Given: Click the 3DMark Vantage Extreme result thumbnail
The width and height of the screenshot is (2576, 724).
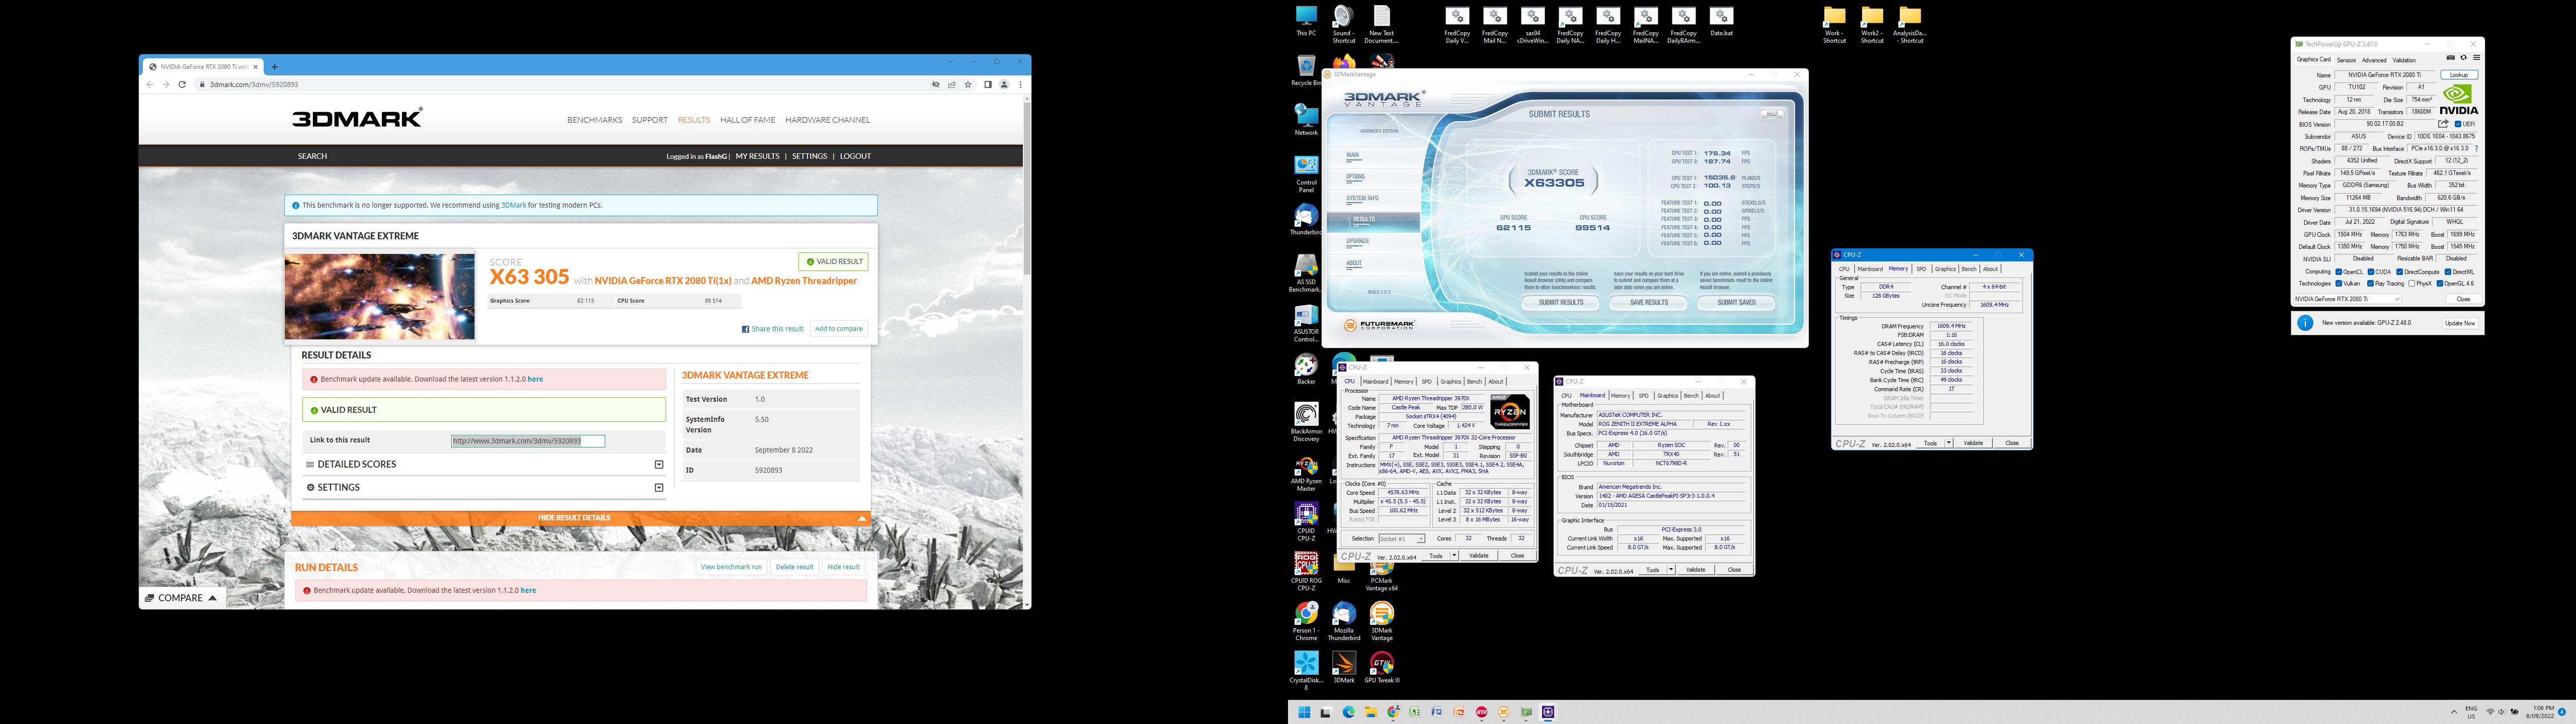Looking at the screenshot, I should (380, 296).
